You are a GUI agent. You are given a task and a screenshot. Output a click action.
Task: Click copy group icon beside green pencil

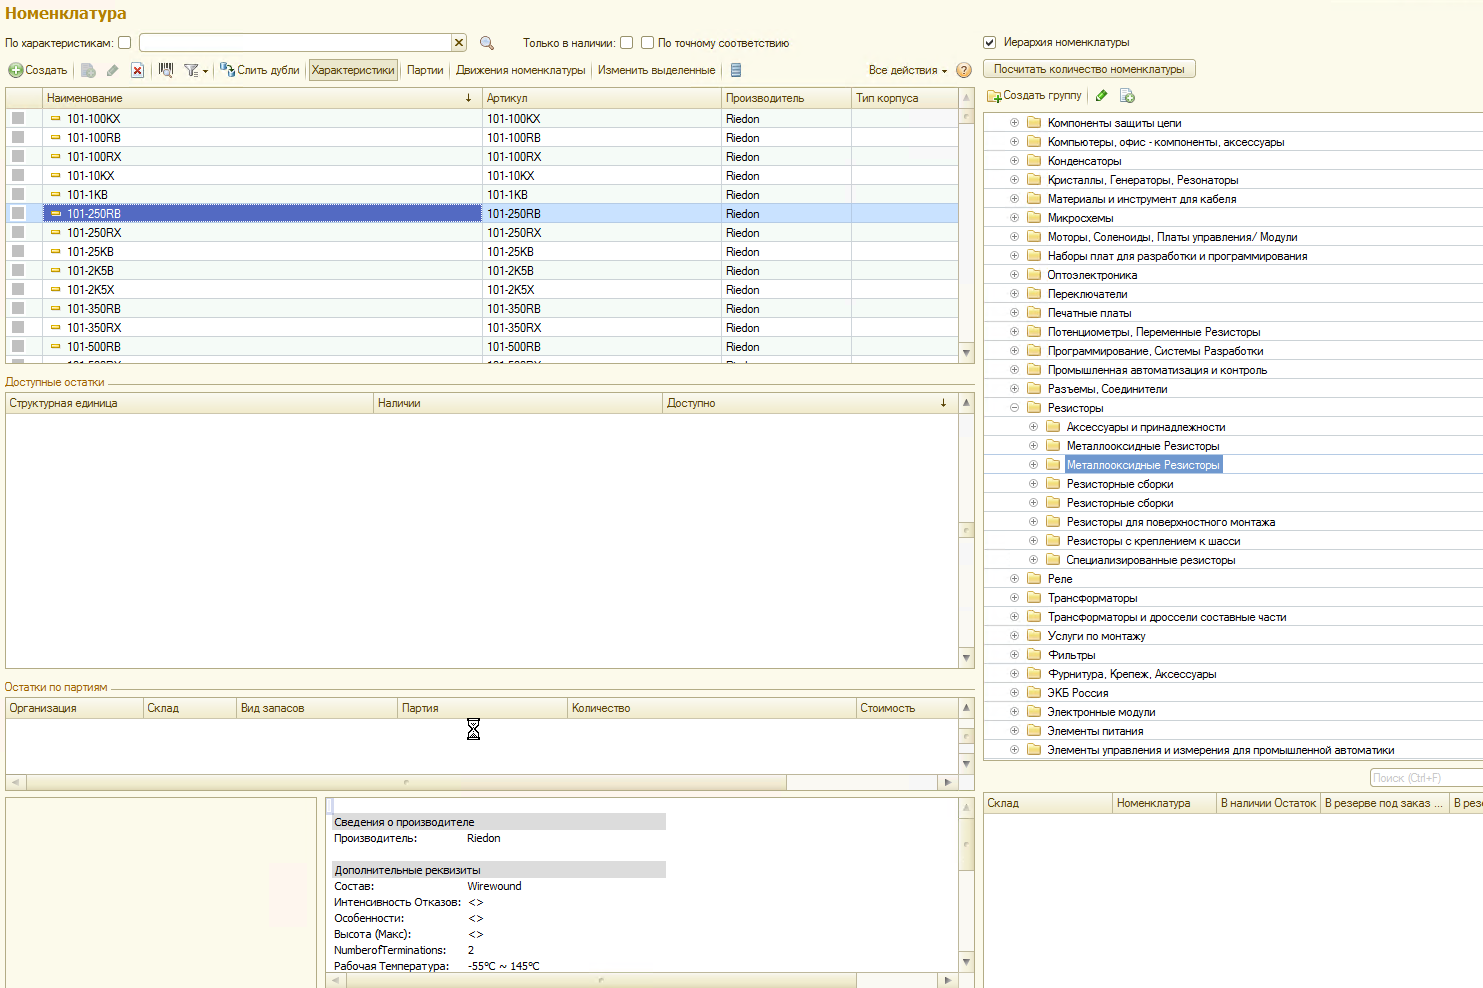click(1127, 96)
